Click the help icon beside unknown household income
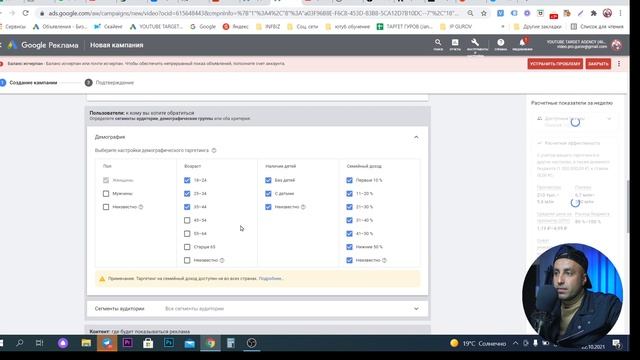Image resolution: width=640 pixels, height=360 pixels. pos(384,260)
